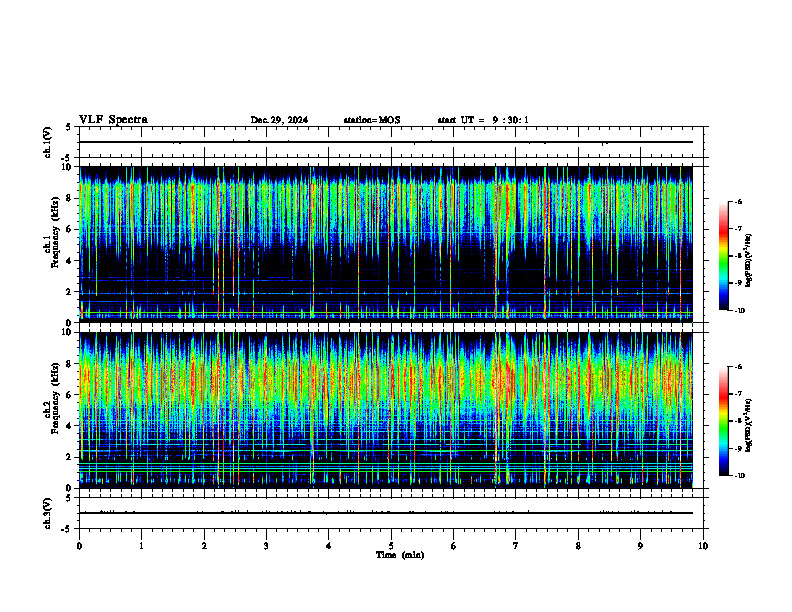Screen dimensions: 792x612
Task: Click the "VLF Spectra" plot title
Action: [113, 120]
